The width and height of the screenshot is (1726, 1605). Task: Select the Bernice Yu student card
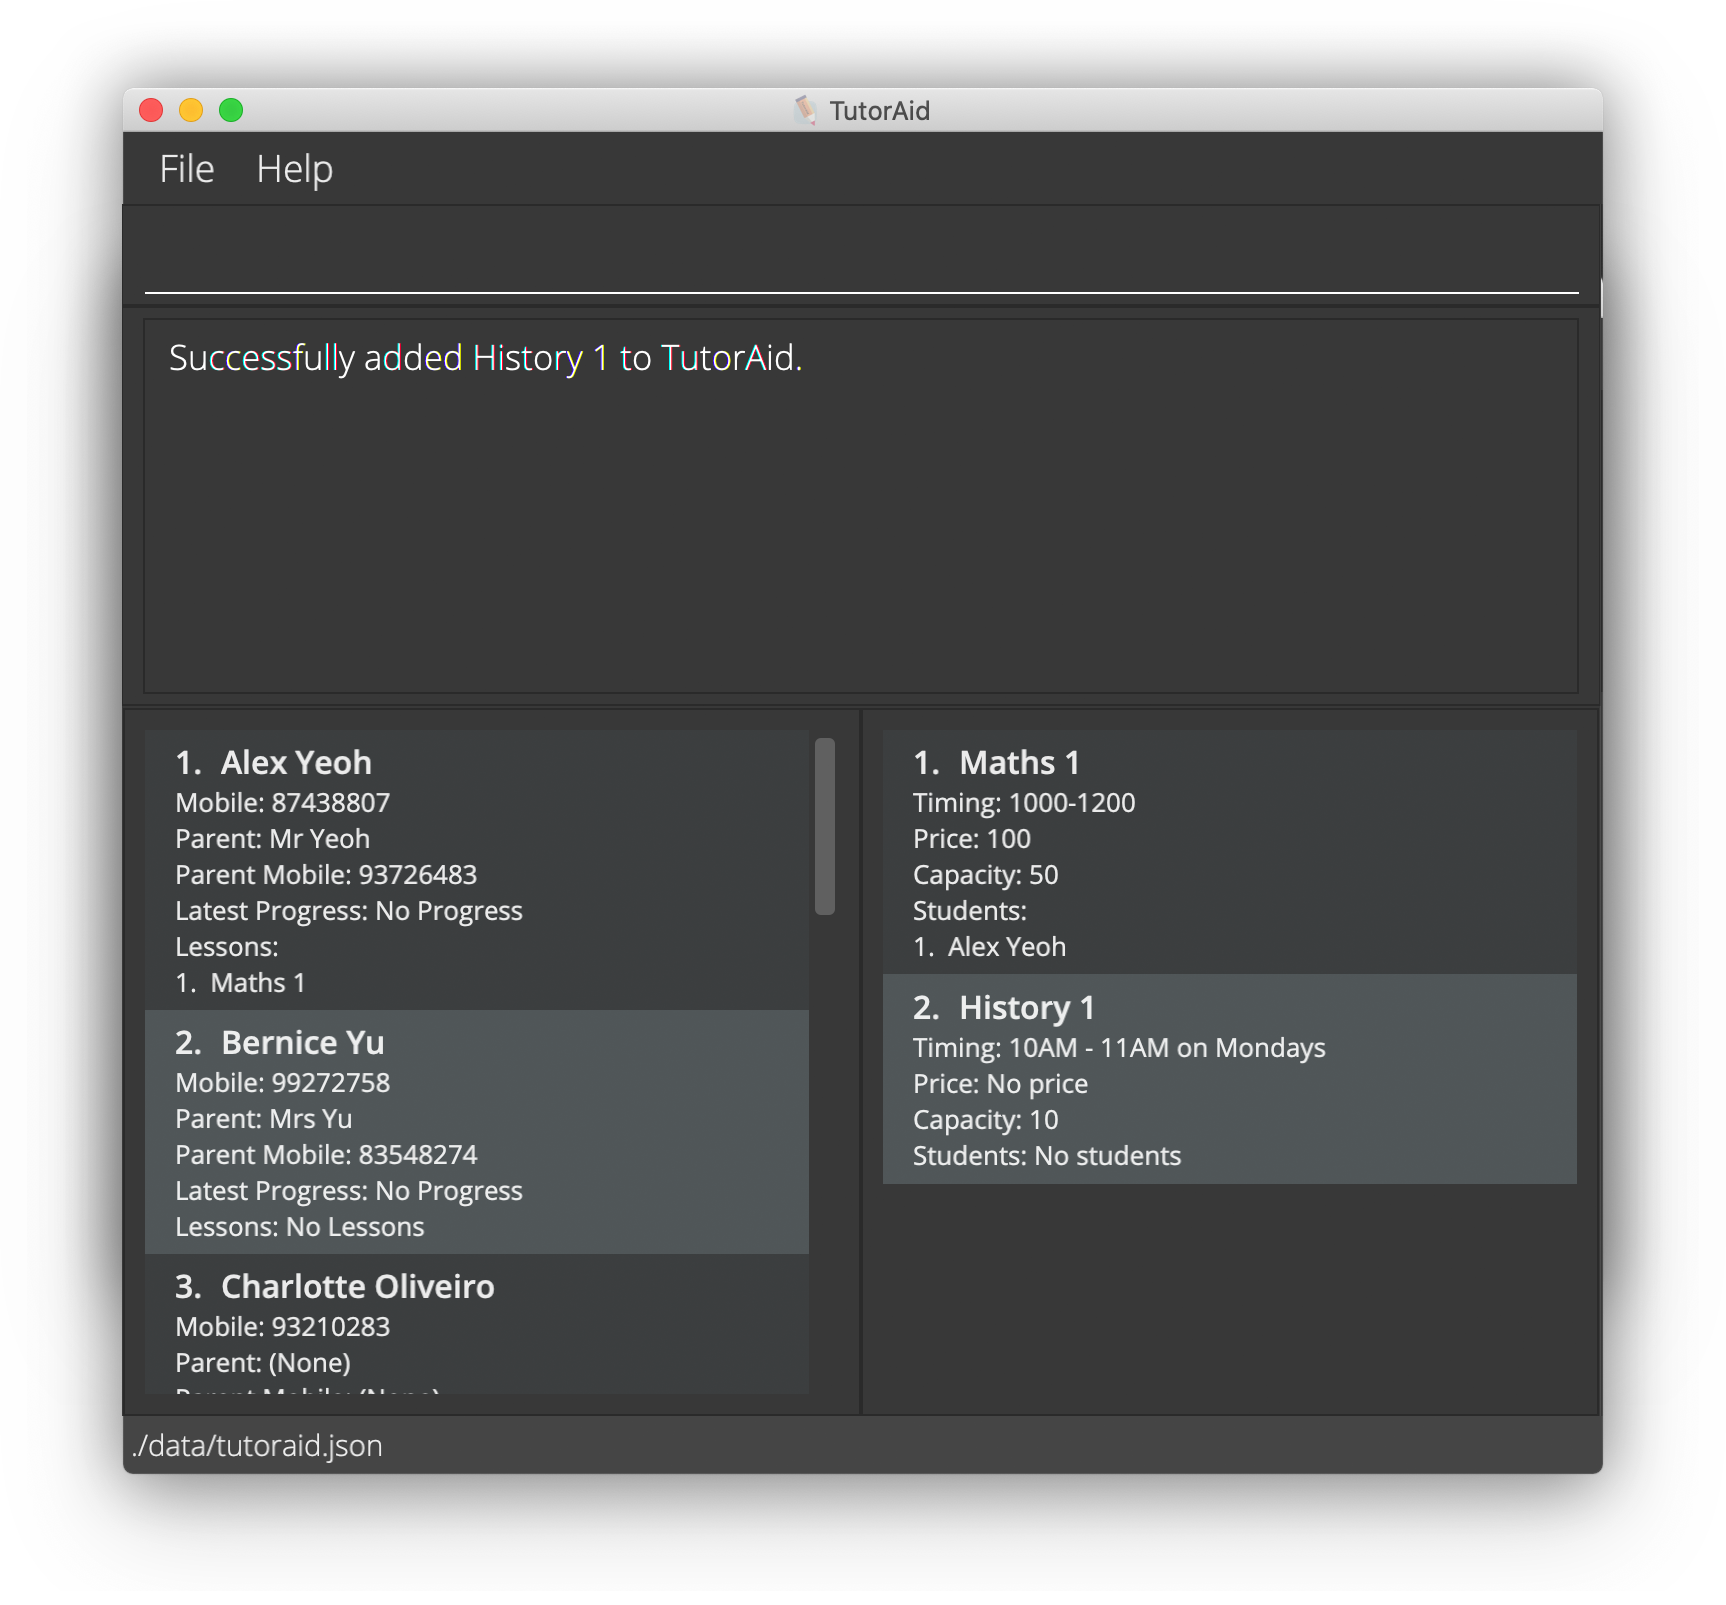[x=476, y=1131]
